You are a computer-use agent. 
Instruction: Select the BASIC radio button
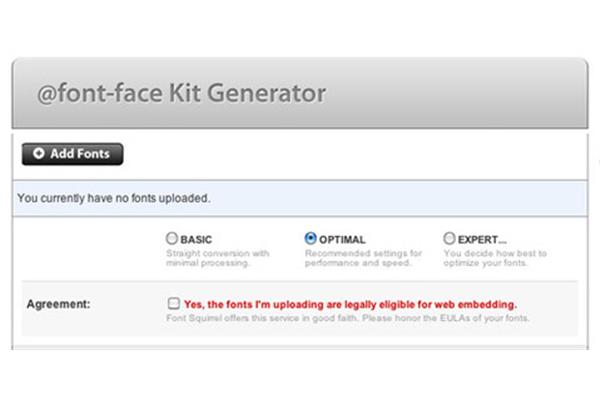pos(172,238)
